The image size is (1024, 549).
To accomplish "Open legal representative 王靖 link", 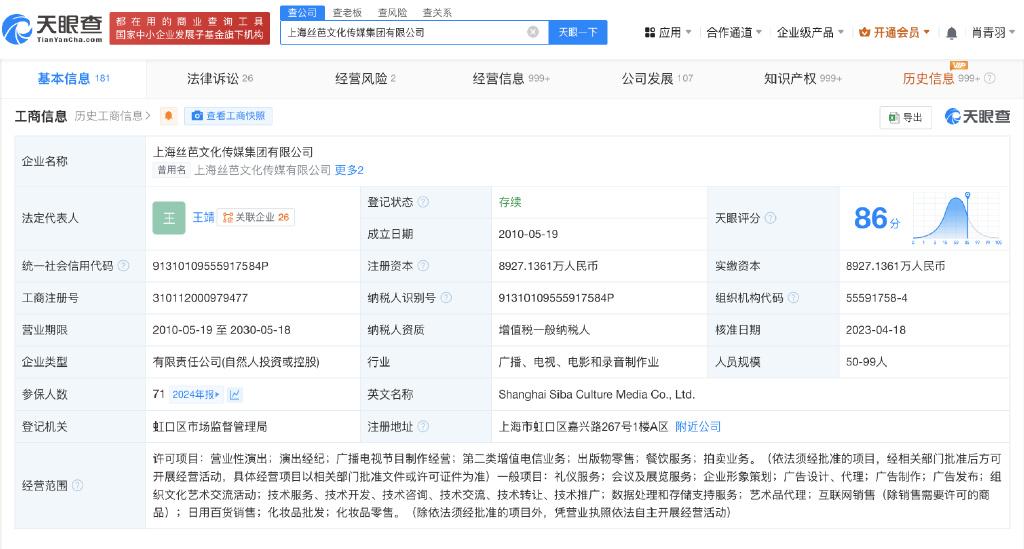I will (x=203, y=217).
